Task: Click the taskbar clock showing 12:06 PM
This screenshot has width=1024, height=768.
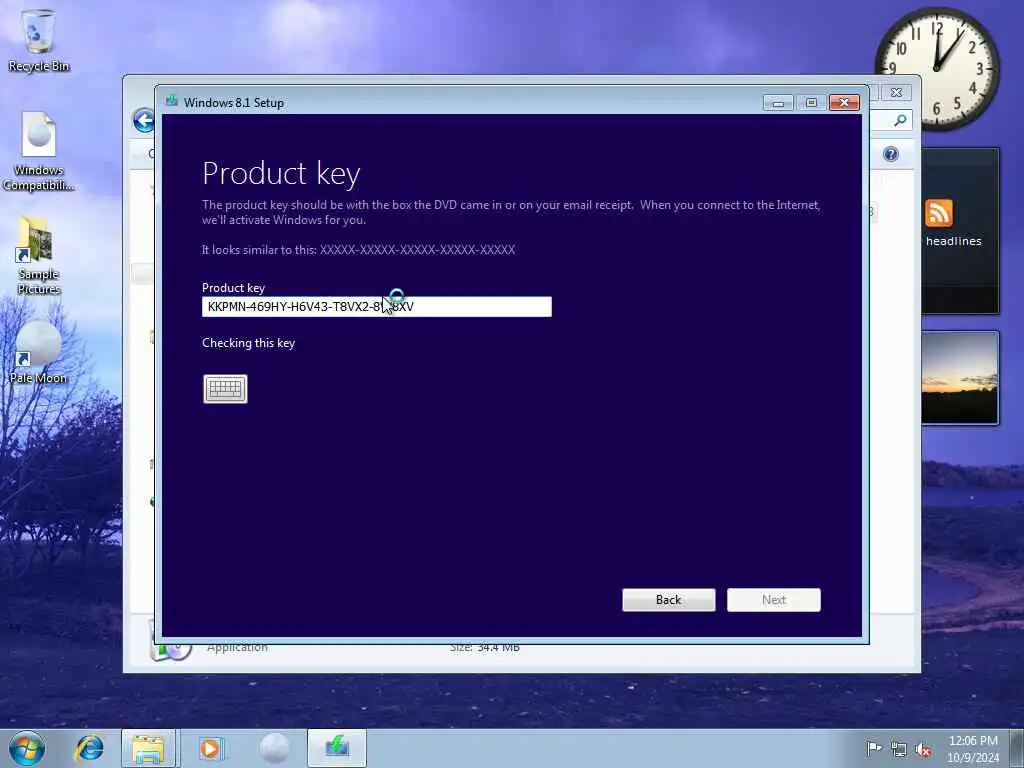Action: click(x=973, y=748)
